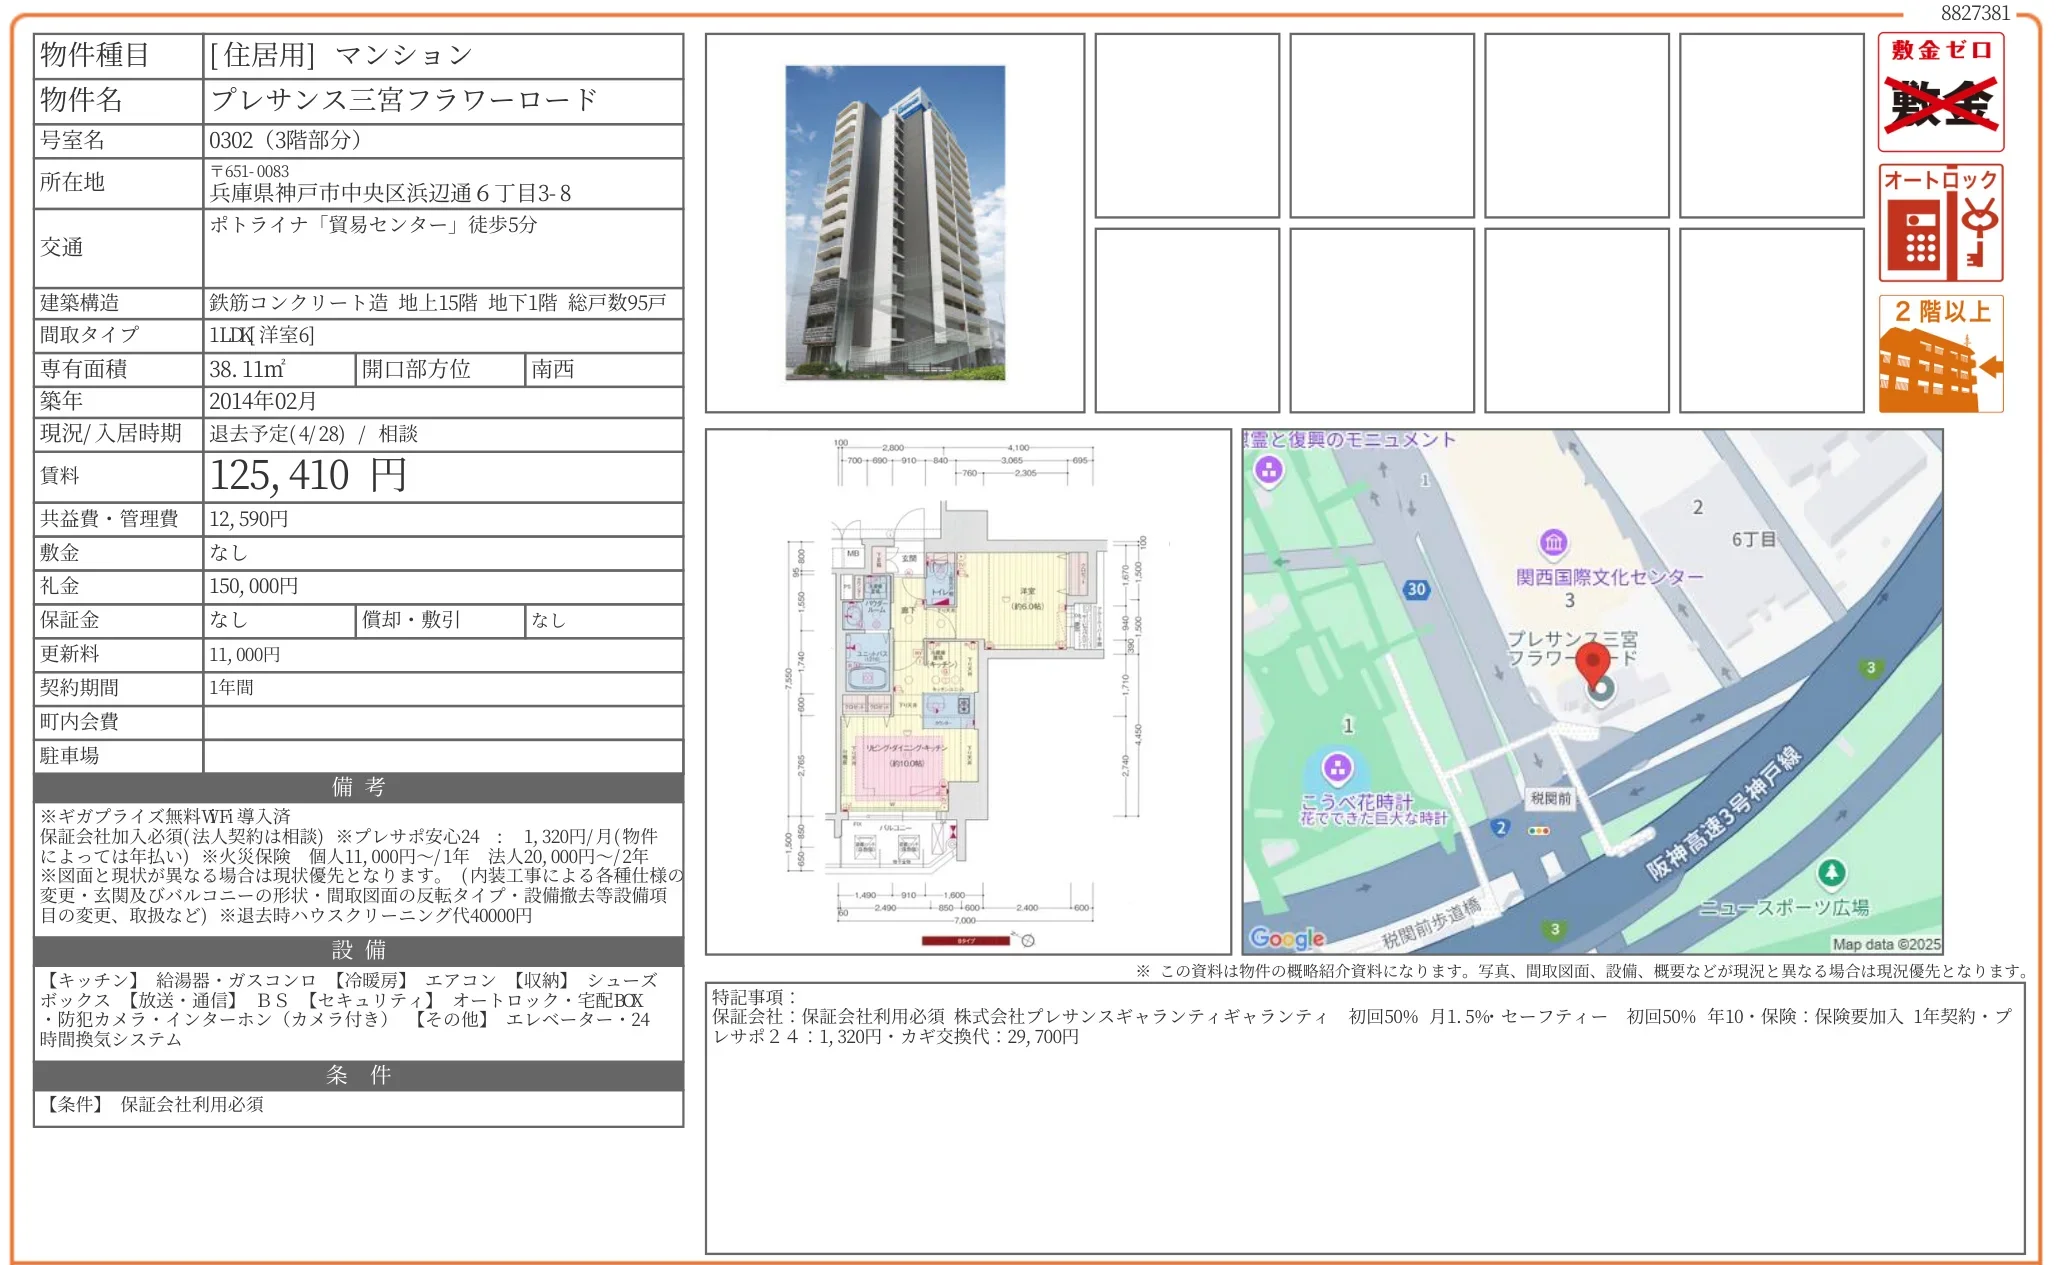Screen dimensions: 2056x1265
Task: Click the Google logo on the map
Action: click(x=1287, y=938)
